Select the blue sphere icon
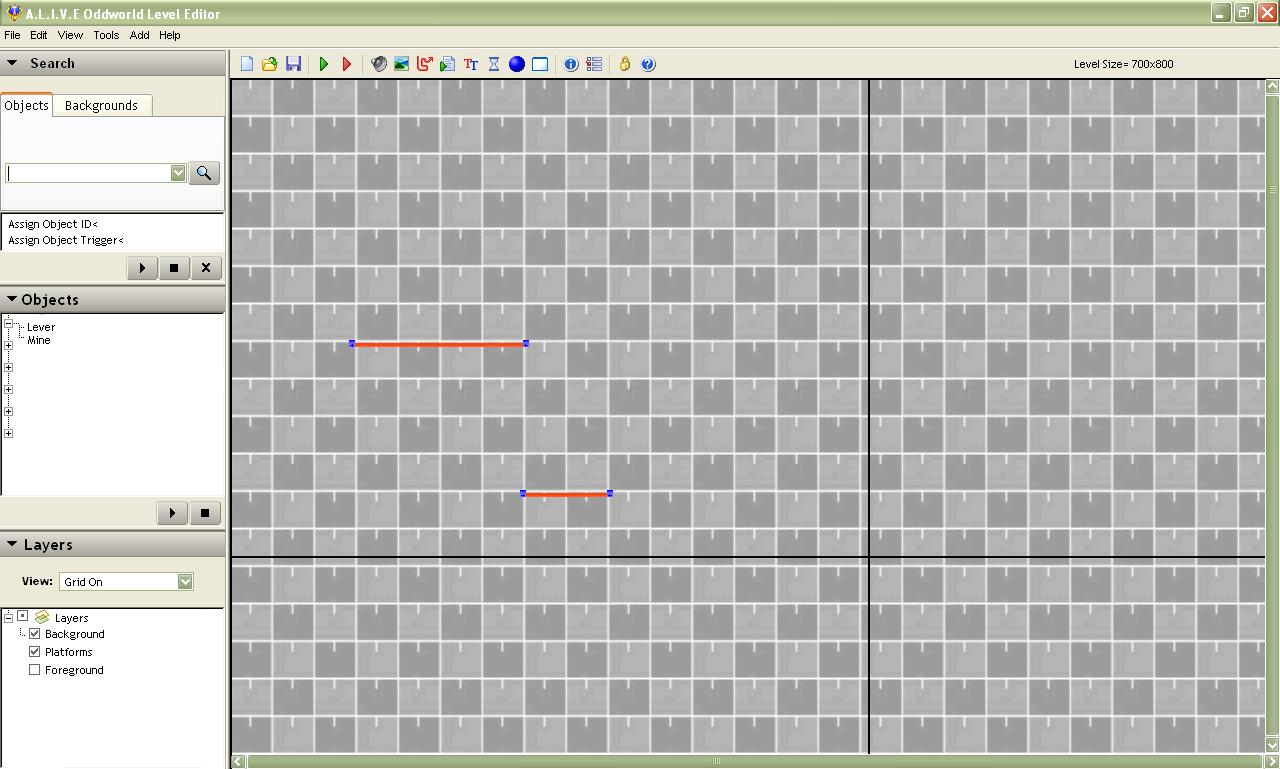The width and height of the screenshot is (1280, 769). click(517, 64)
